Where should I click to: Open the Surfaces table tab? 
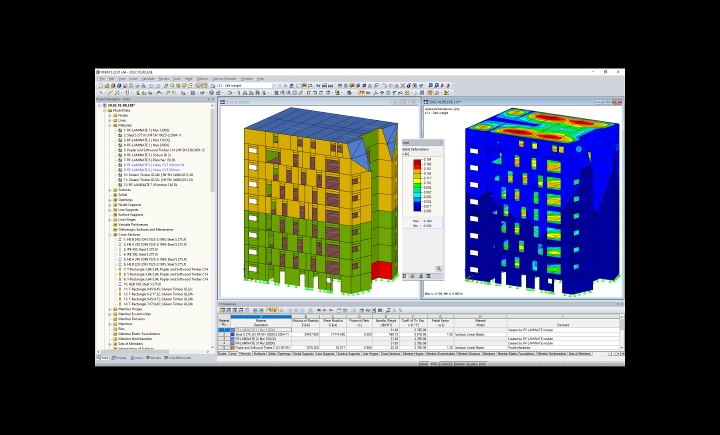click(259, 354)
